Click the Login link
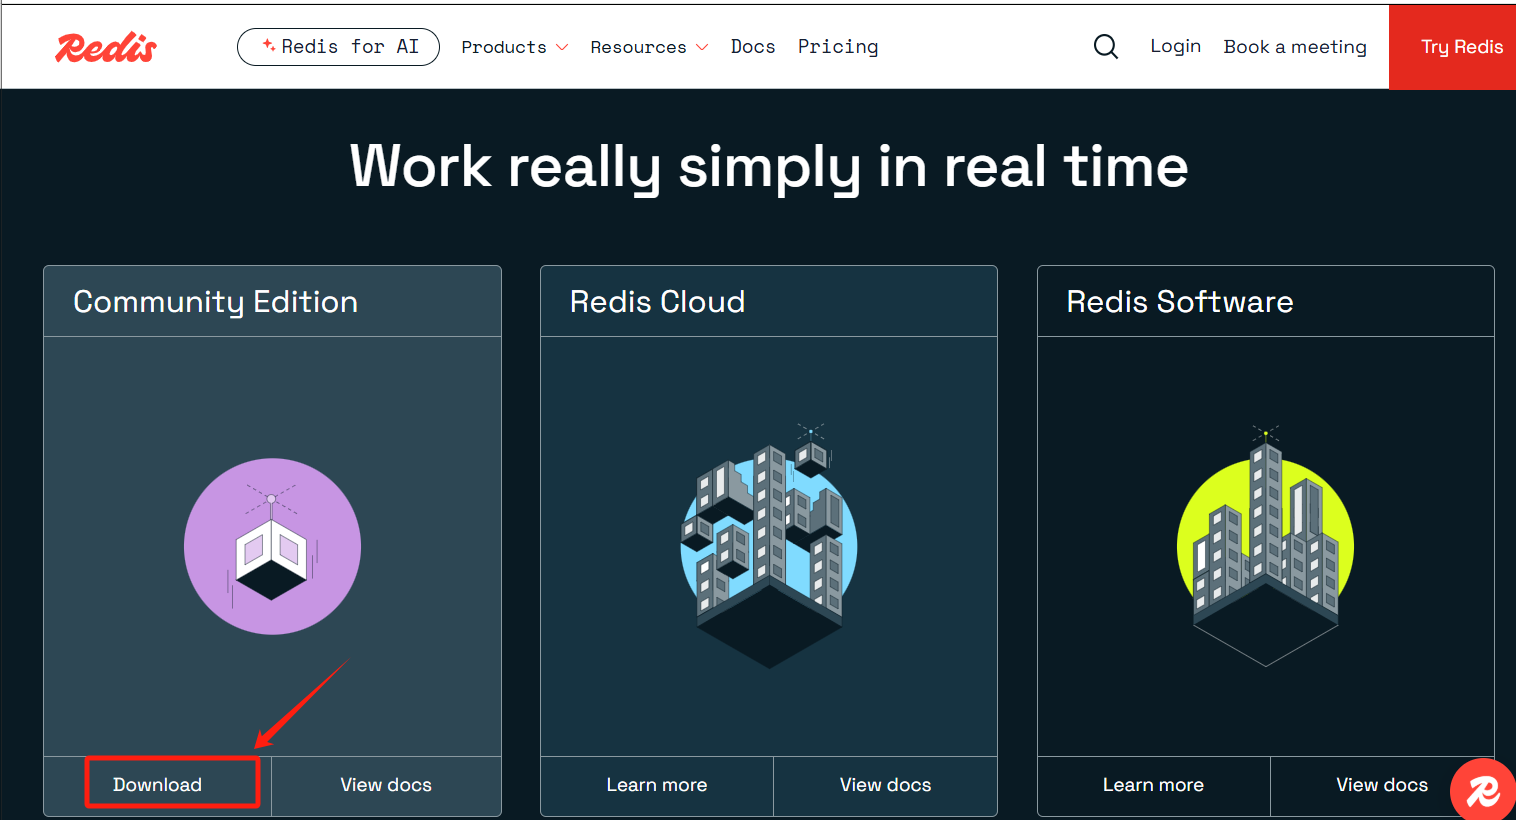 tap(1175, 46)
